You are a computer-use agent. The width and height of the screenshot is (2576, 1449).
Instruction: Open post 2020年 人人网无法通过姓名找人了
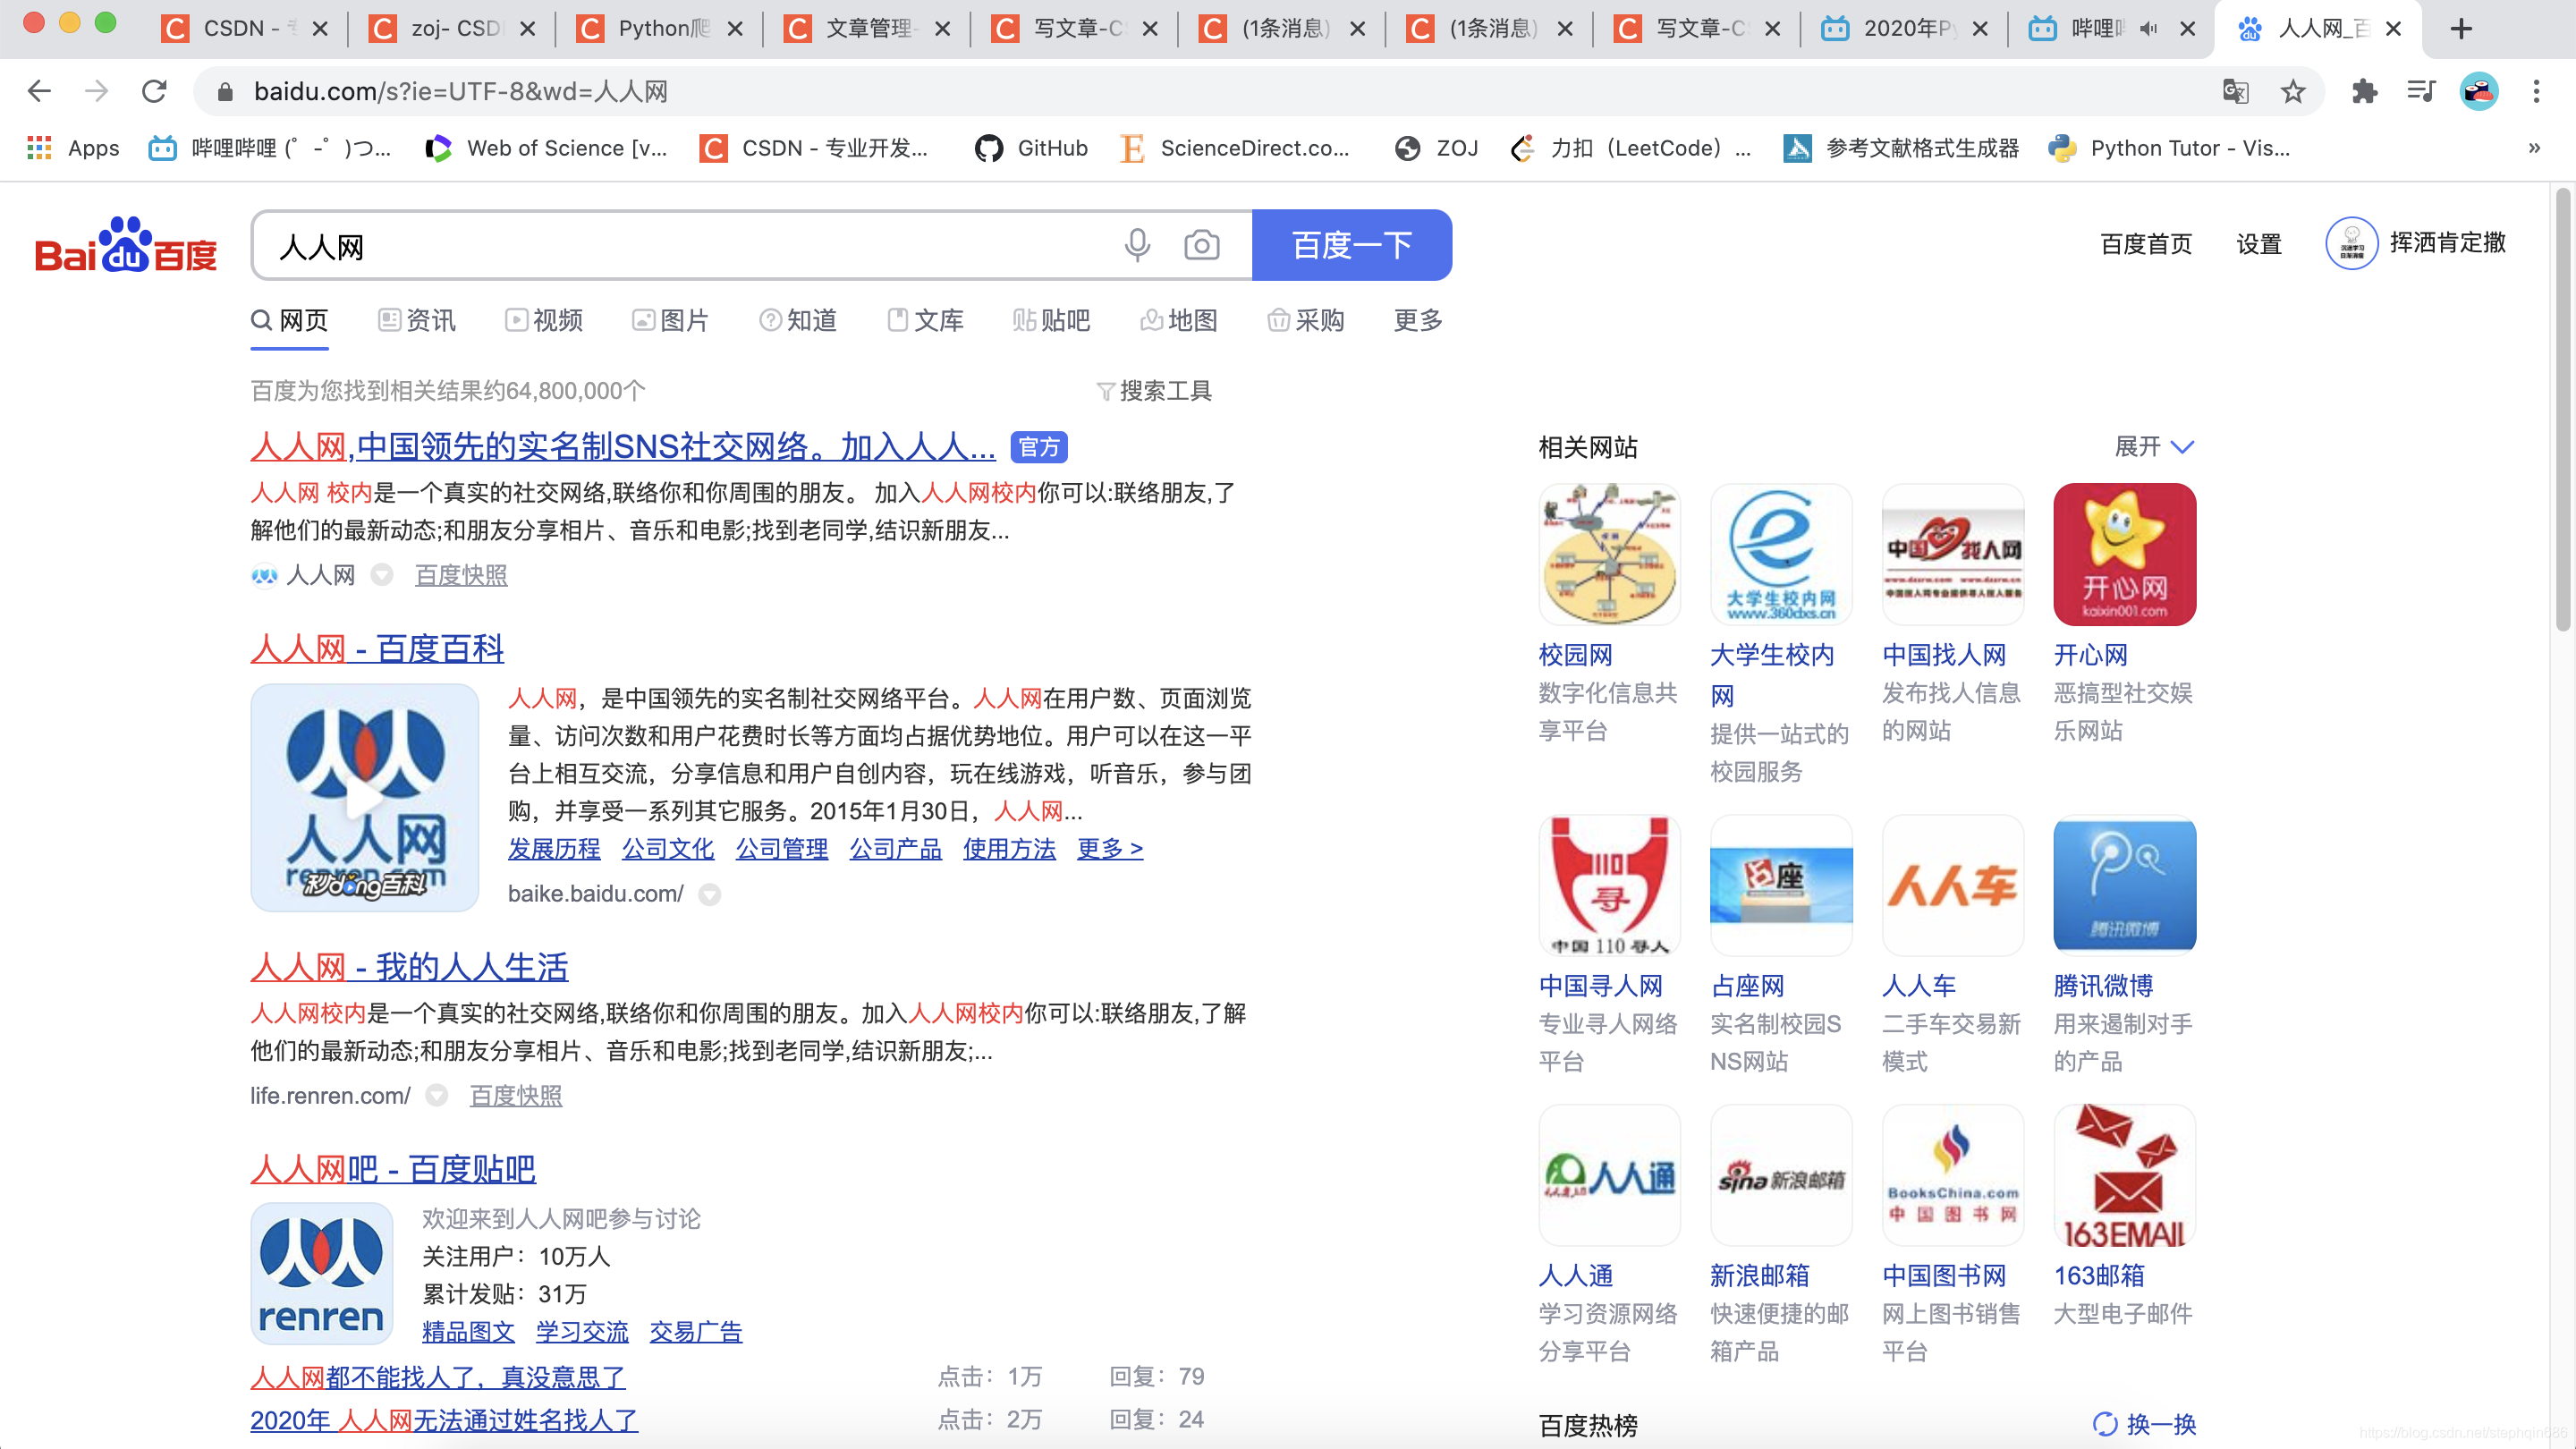pyautogui.click(x=444, y=1420)
